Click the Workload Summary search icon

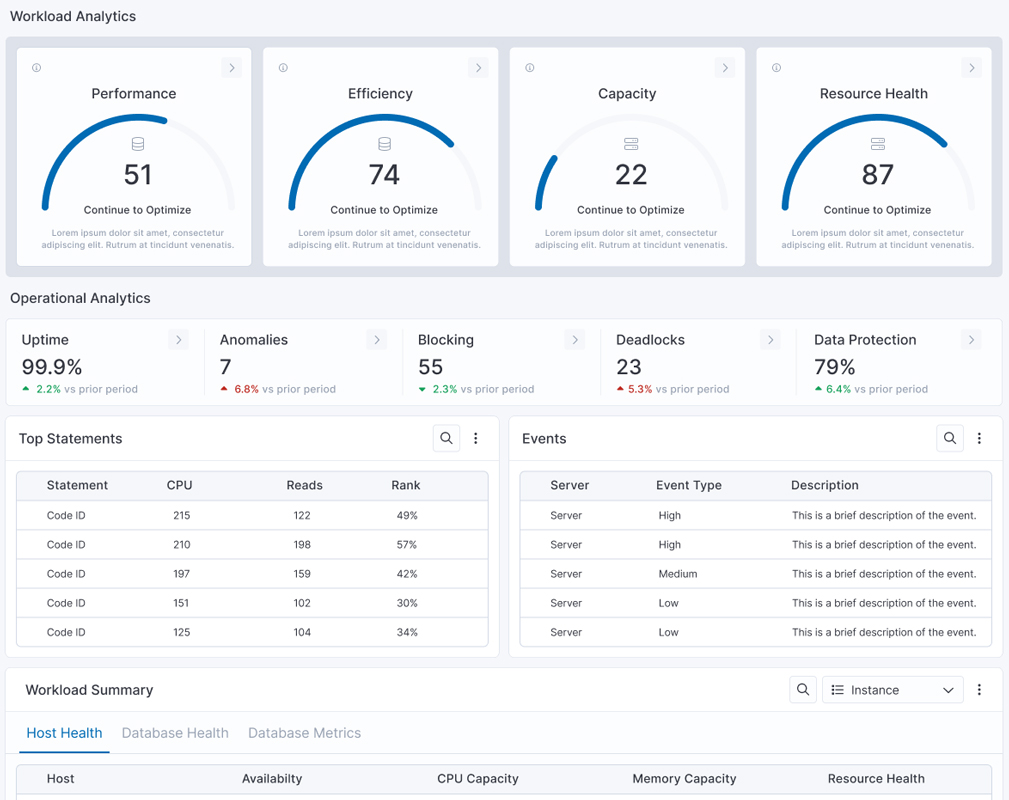pyautogui.click(x=803, y=690)
